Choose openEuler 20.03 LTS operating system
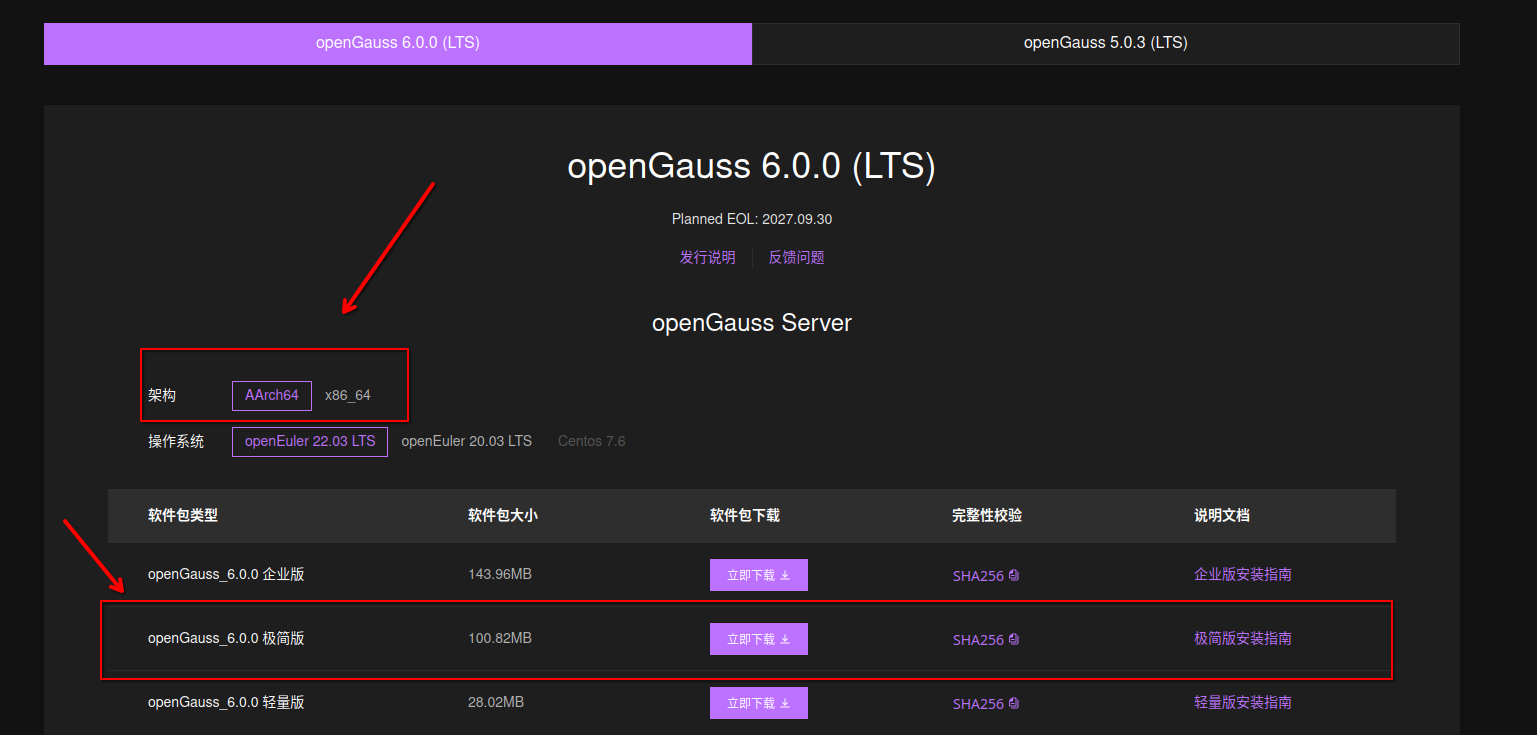This screenshot has width=1537, height=735. tap(467, 441)
